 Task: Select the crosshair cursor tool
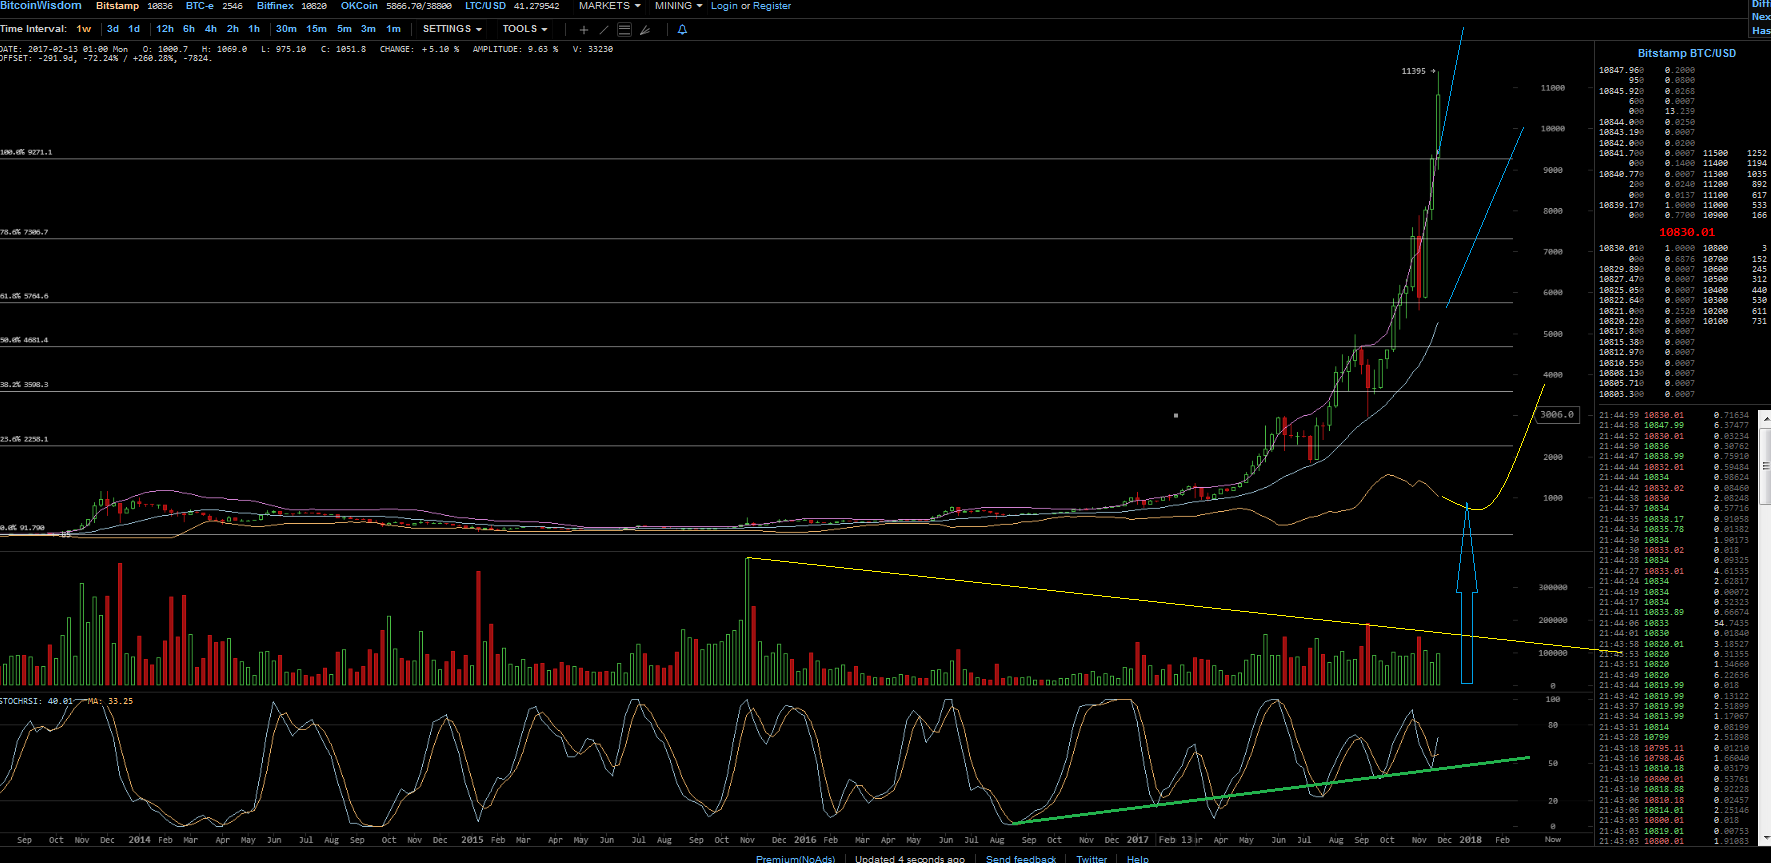pyautogui.click(x=584, y=30)
